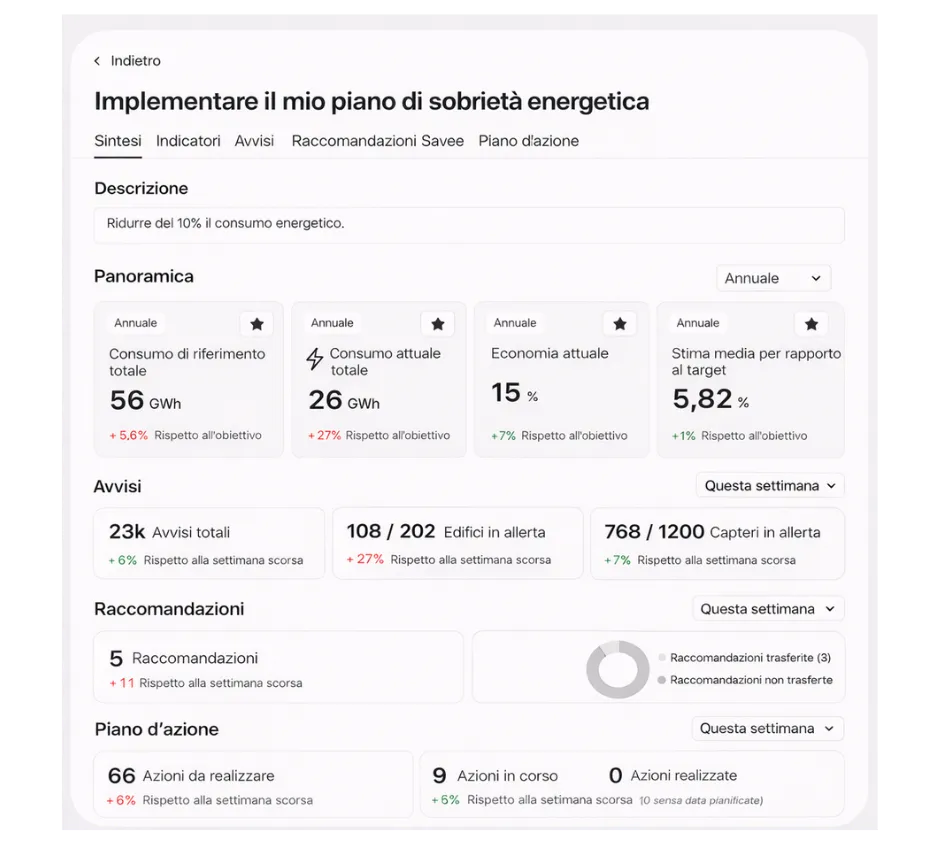
Task: Open the Questa settimana dropdown for Raccomandazioni
Action: coord(768,608)
